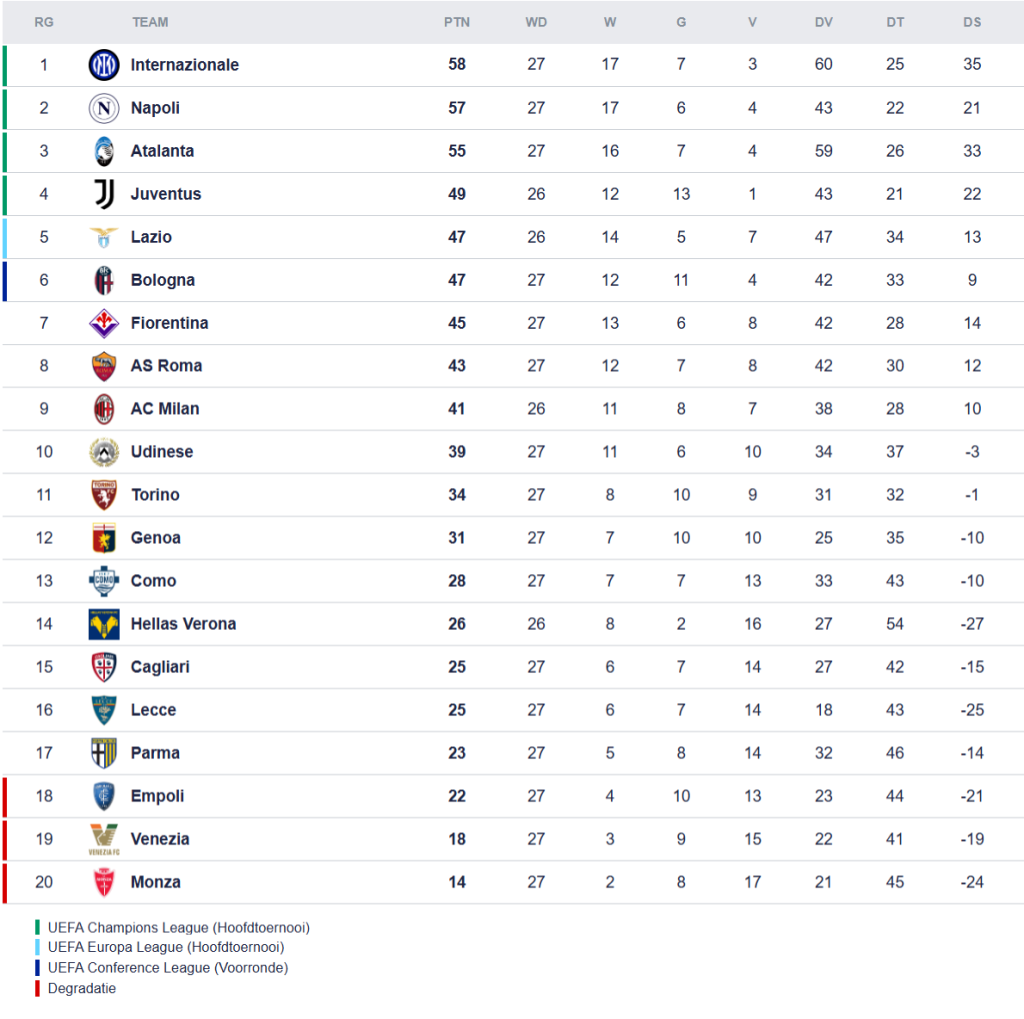Click the Monza team name
The height and width of the screenshot is (1019, 1024).
point(156,882)
